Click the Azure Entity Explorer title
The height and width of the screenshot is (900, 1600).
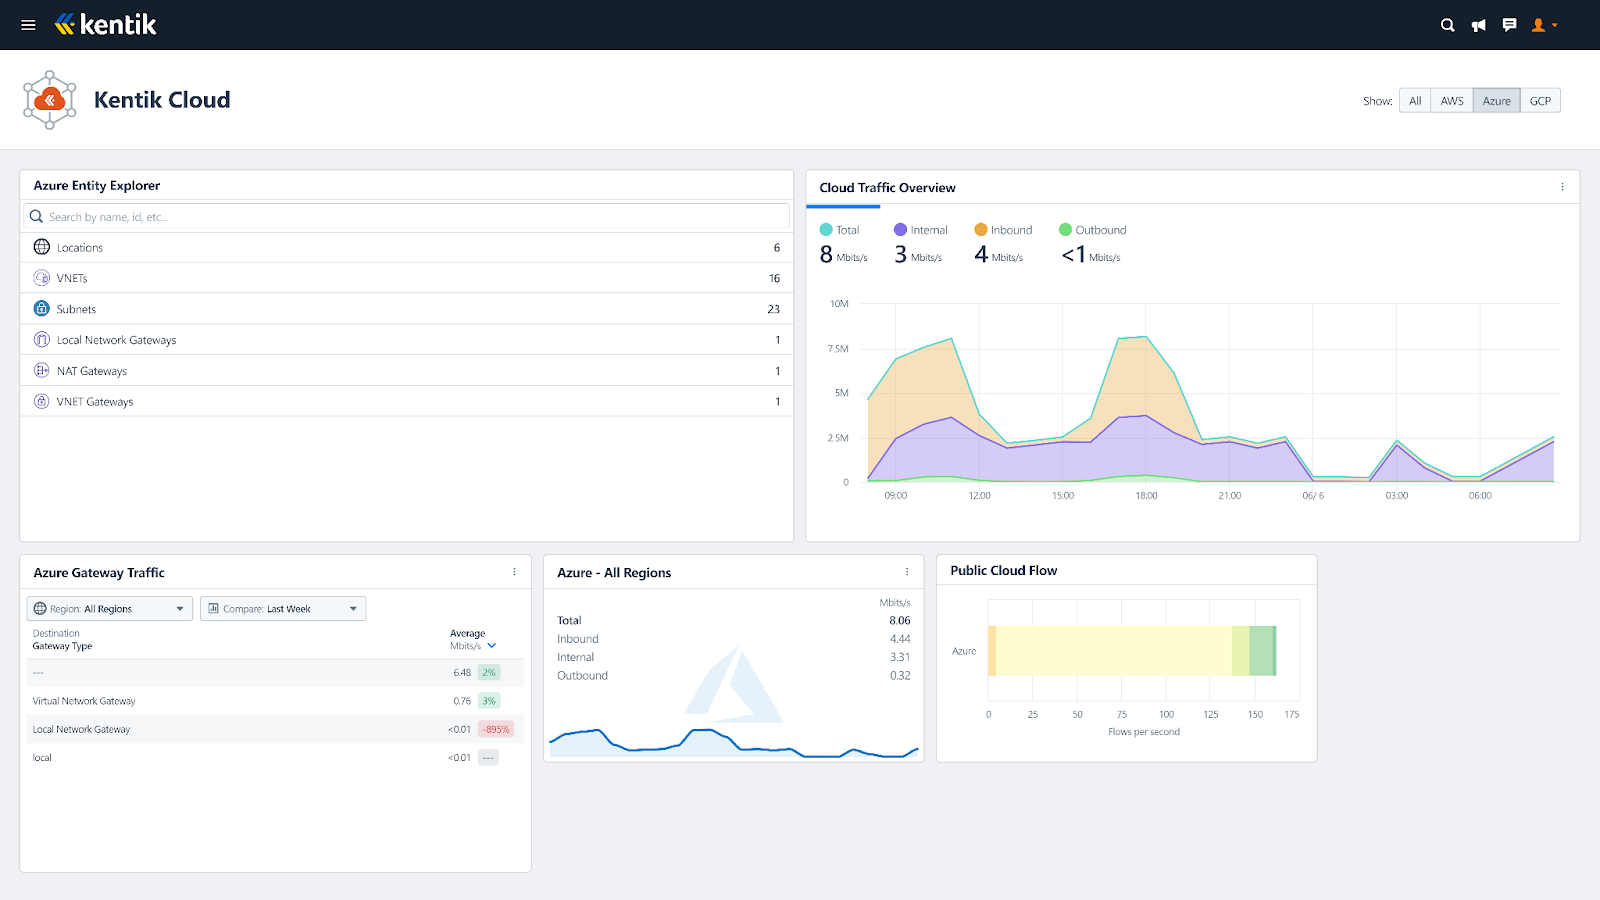(97, 186)
